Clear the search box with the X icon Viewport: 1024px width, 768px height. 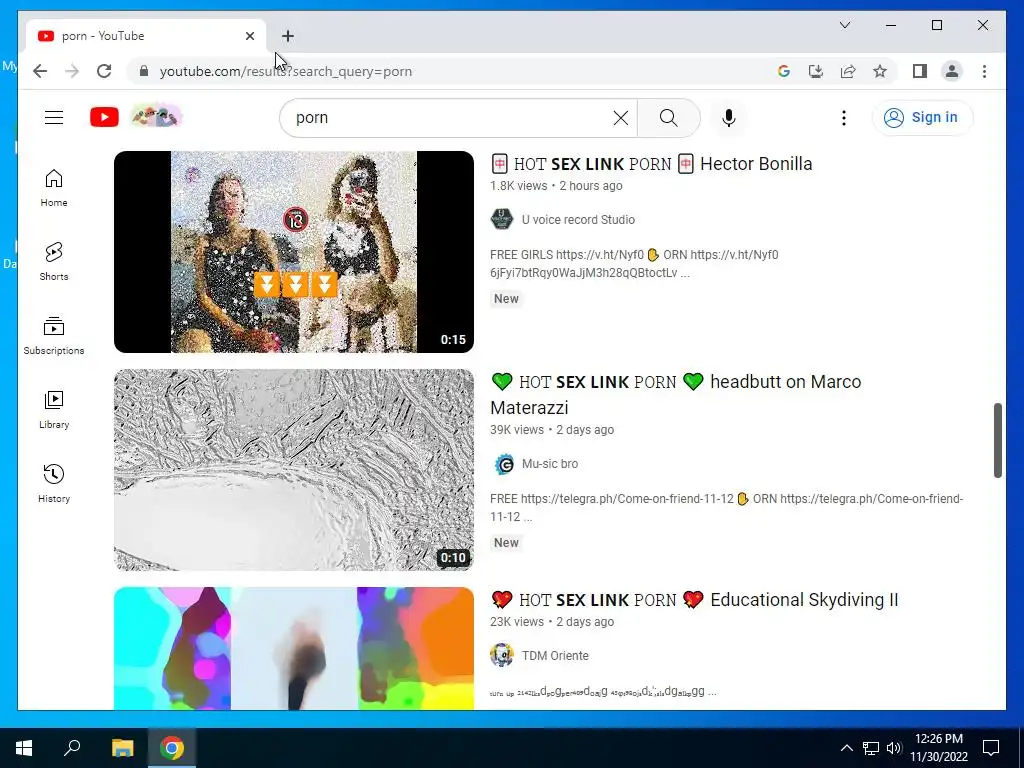pos(621,118)
